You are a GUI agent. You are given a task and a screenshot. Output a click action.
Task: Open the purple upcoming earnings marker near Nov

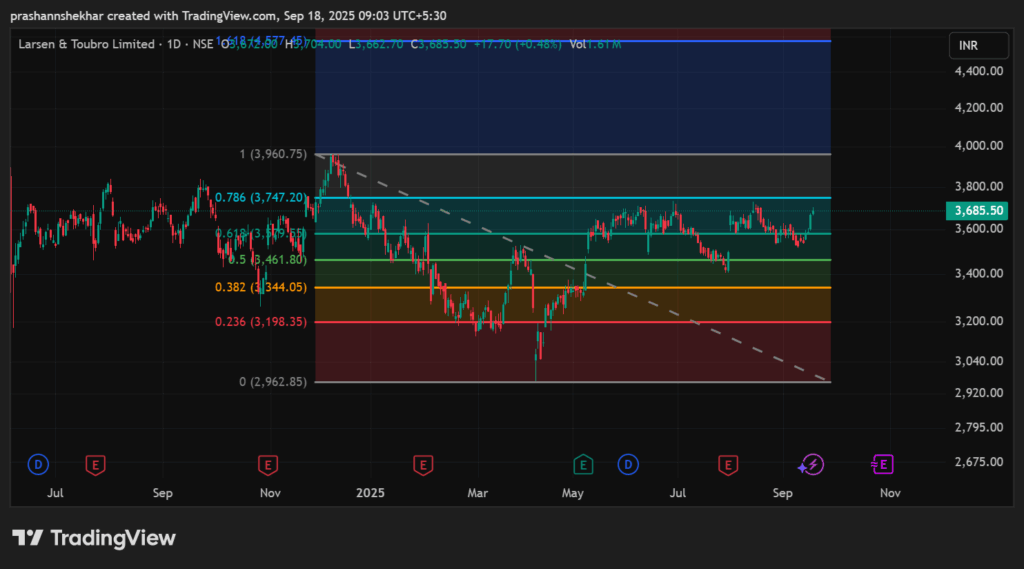[x=882, y=464]
